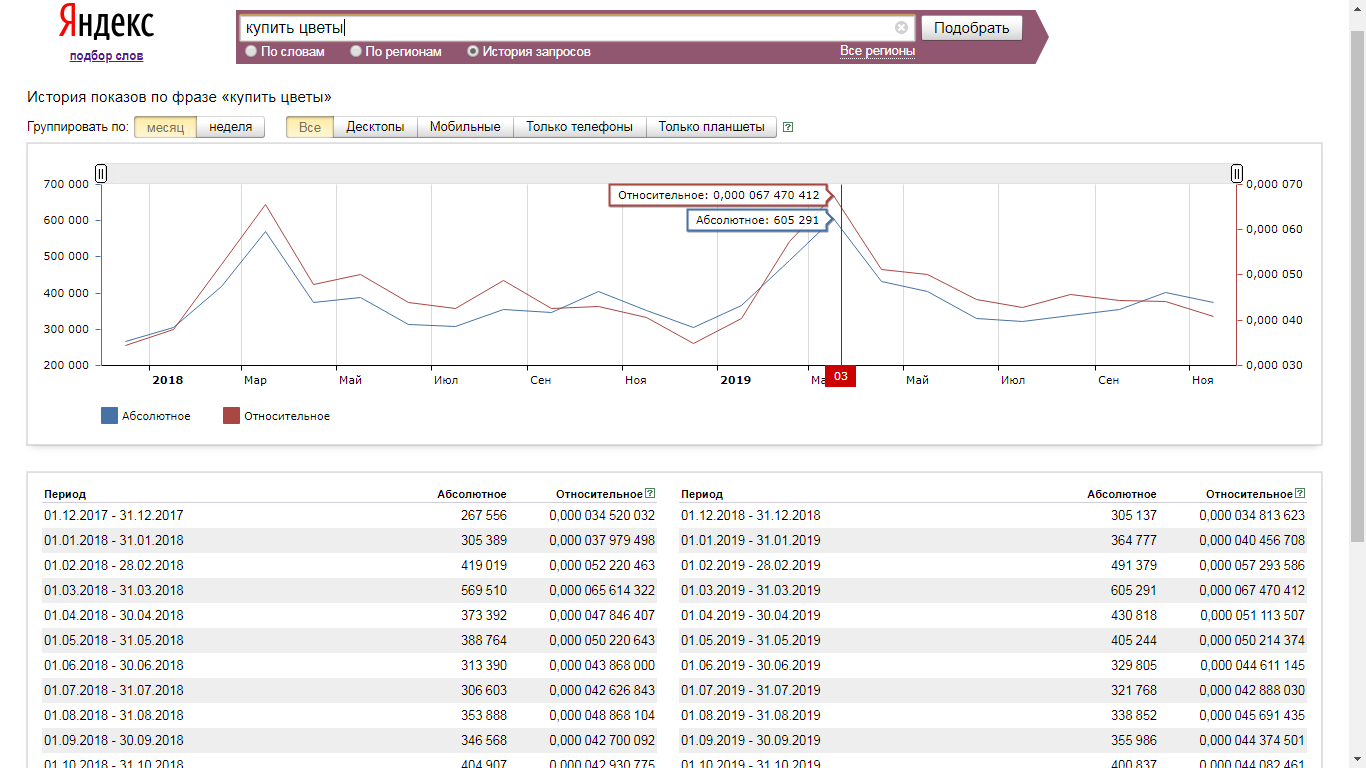Click the Яндекс logo
1366x768 pixels.
click(106, 22)
